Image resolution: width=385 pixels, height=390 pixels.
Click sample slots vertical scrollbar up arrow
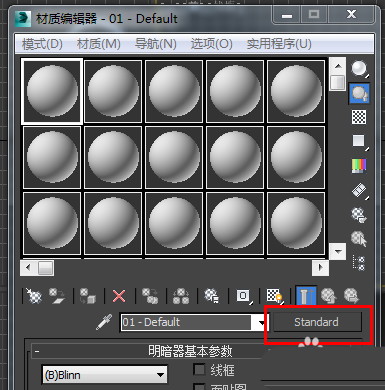point(338,66)
